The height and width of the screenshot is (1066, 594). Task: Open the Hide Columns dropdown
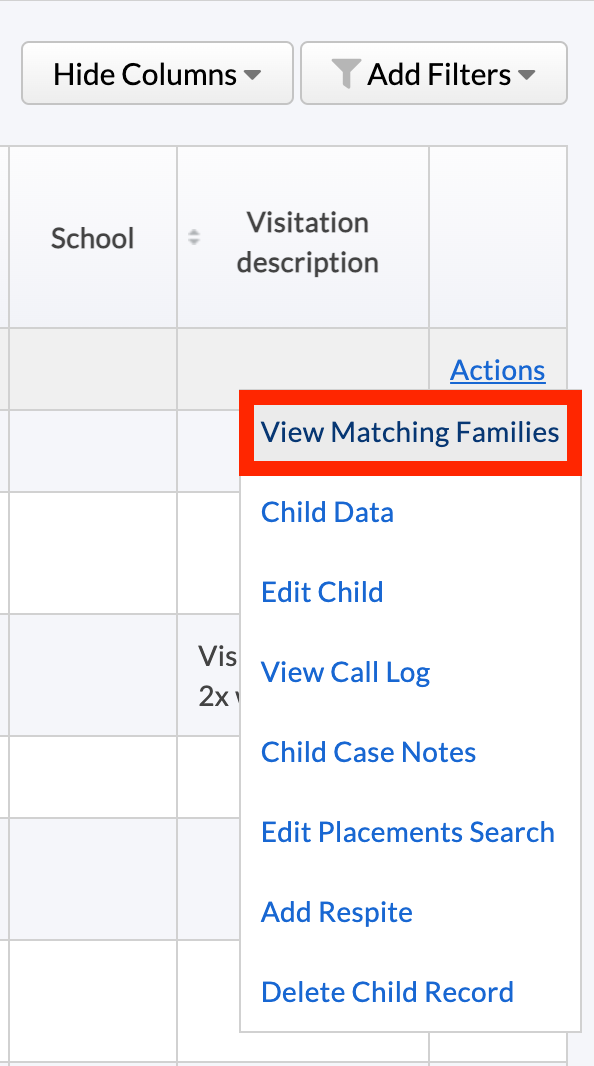pyautogui.click(x=156, y=72)
